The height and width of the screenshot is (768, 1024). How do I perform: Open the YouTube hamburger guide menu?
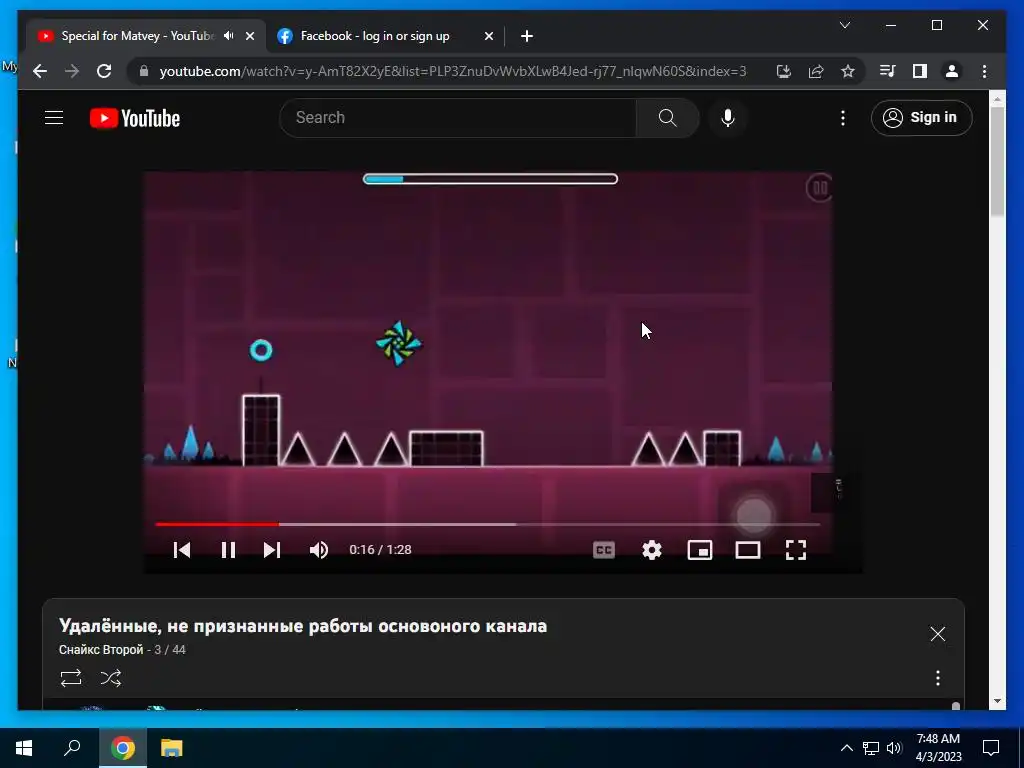pyautogui.click(x=54, y=118)
